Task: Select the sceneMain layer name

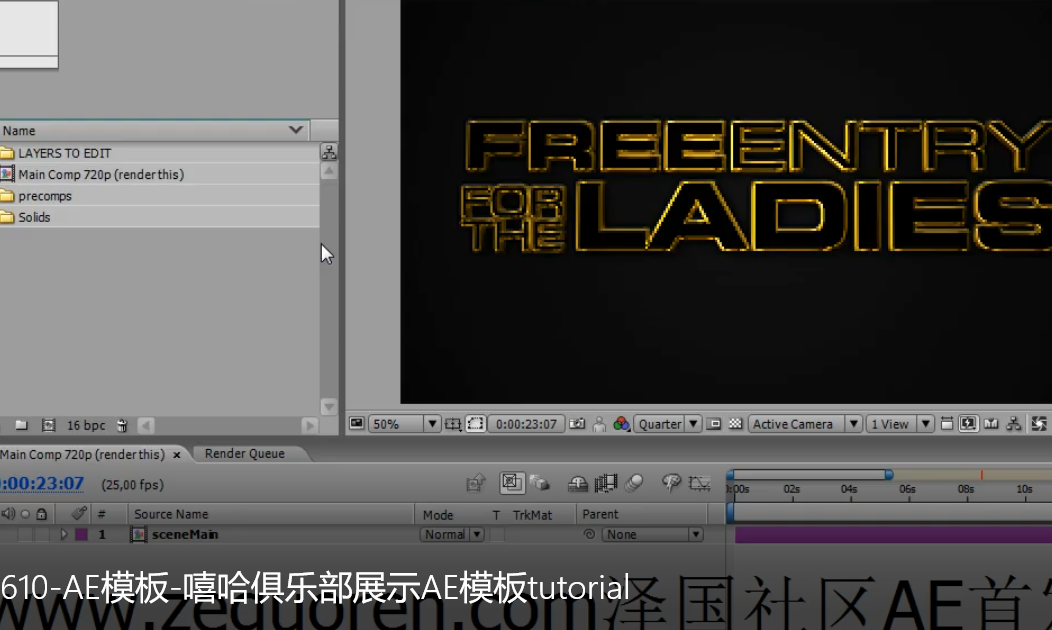Action: (185, 535)
